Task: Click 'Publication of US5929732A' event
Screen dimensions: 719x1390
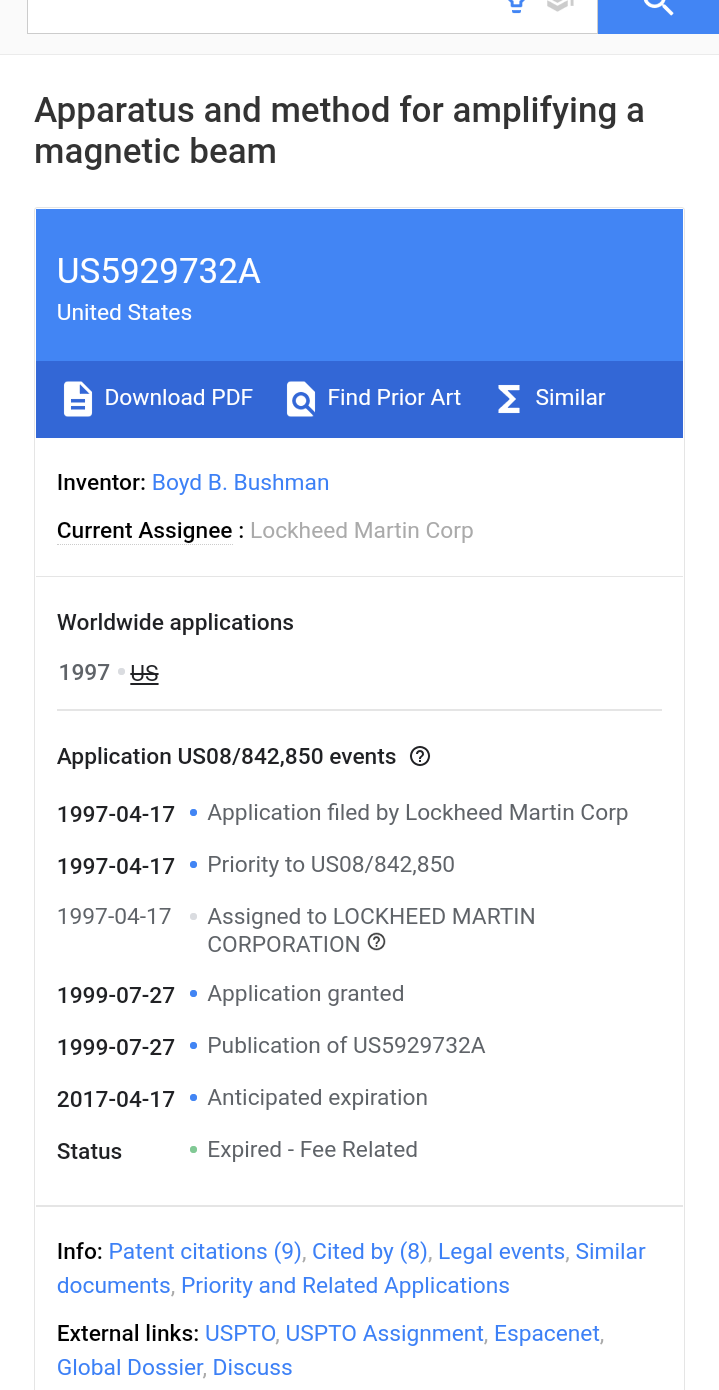Action: (x=346, y=1045)
